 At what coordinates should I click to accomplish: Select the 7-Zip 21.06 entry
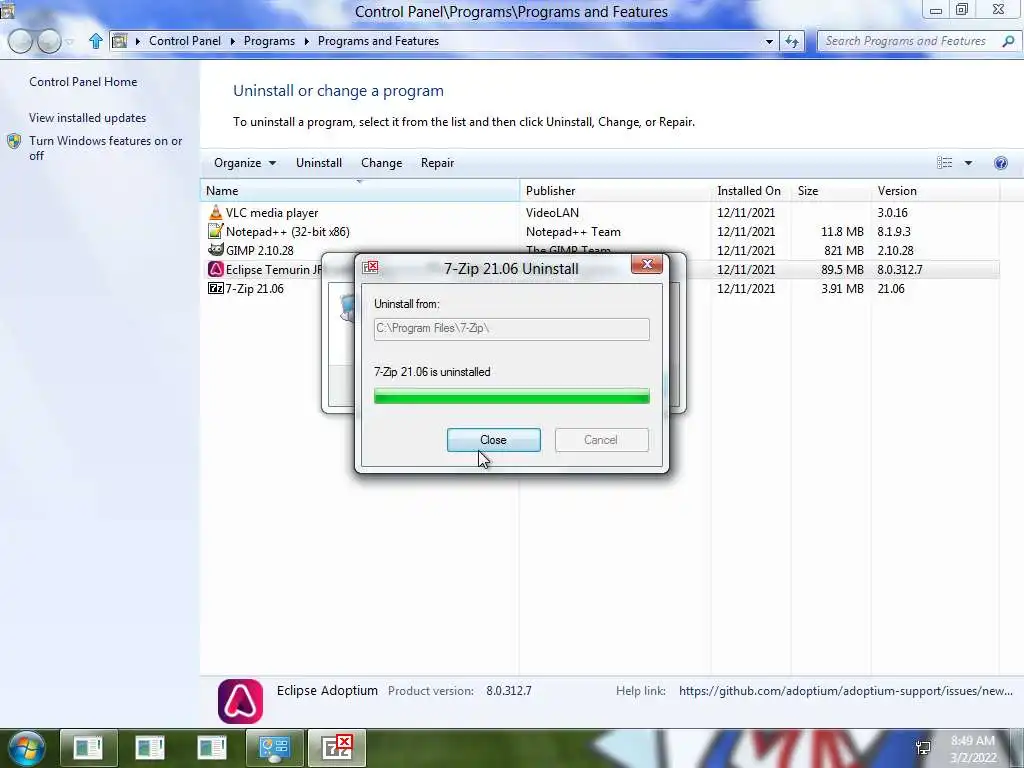[600, 288]
